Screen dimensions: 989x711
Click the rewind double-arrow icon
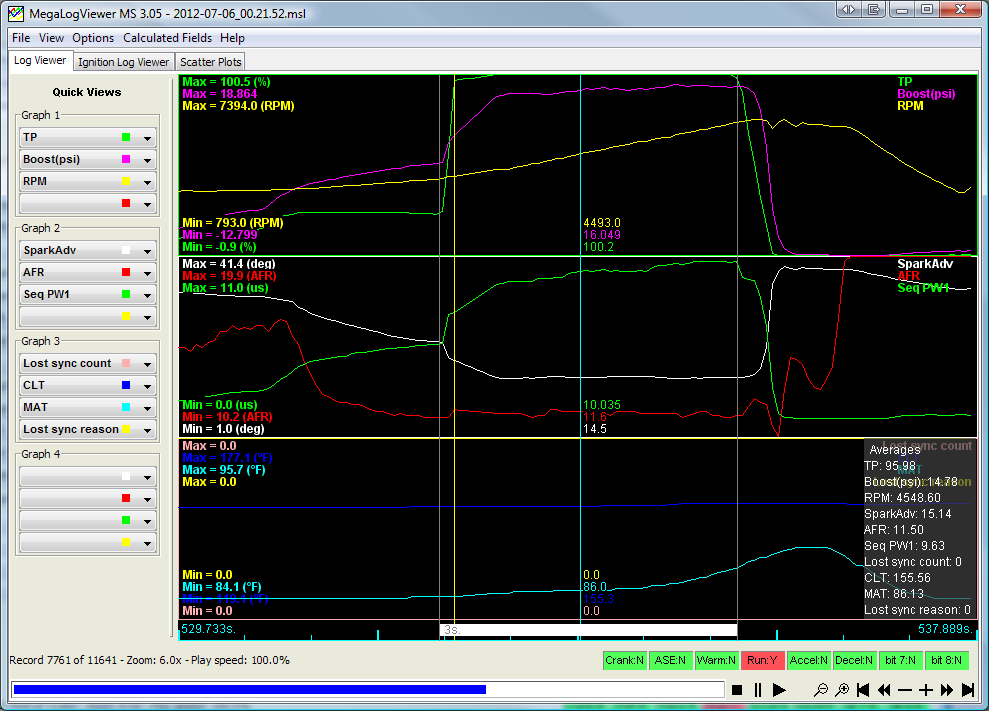(885, 690)
